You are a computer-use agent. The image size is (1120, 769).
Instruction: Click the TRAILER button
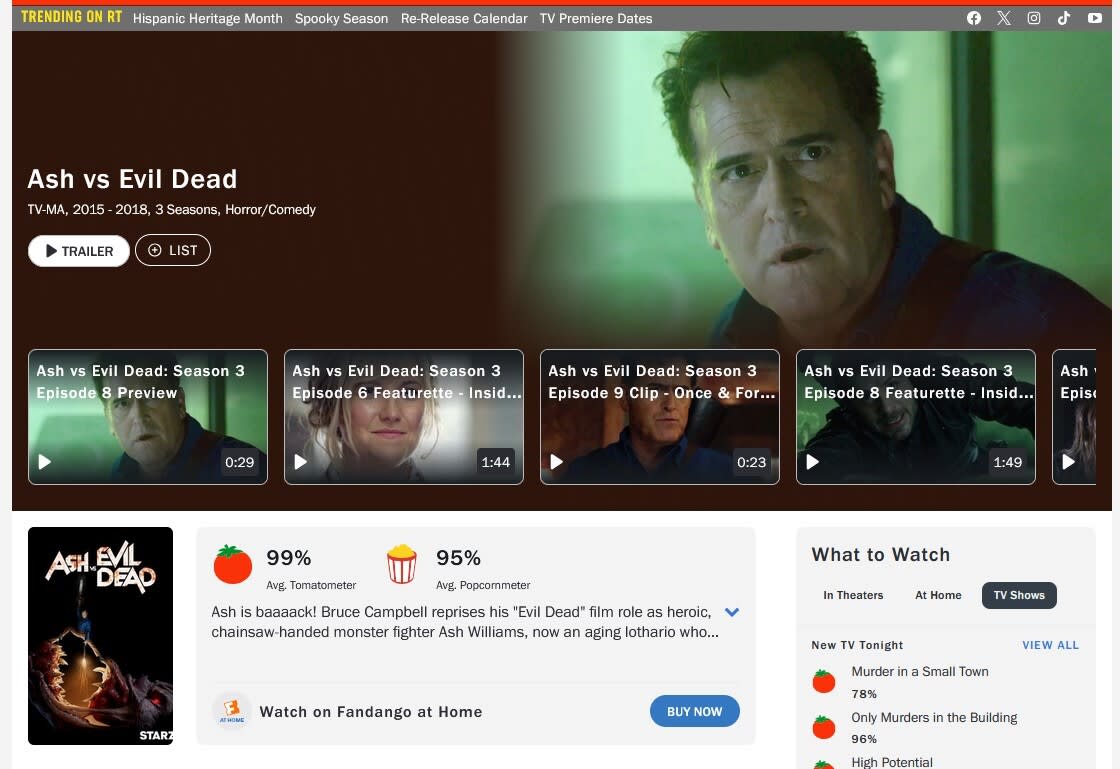click(79, 251)
